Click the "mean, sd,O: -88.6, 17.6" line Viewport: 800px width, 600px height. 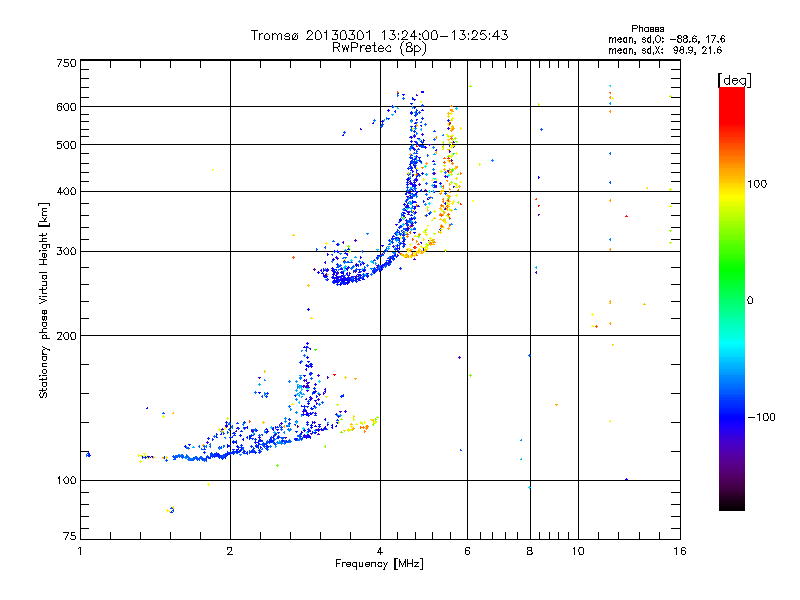[x=666, y=39]
